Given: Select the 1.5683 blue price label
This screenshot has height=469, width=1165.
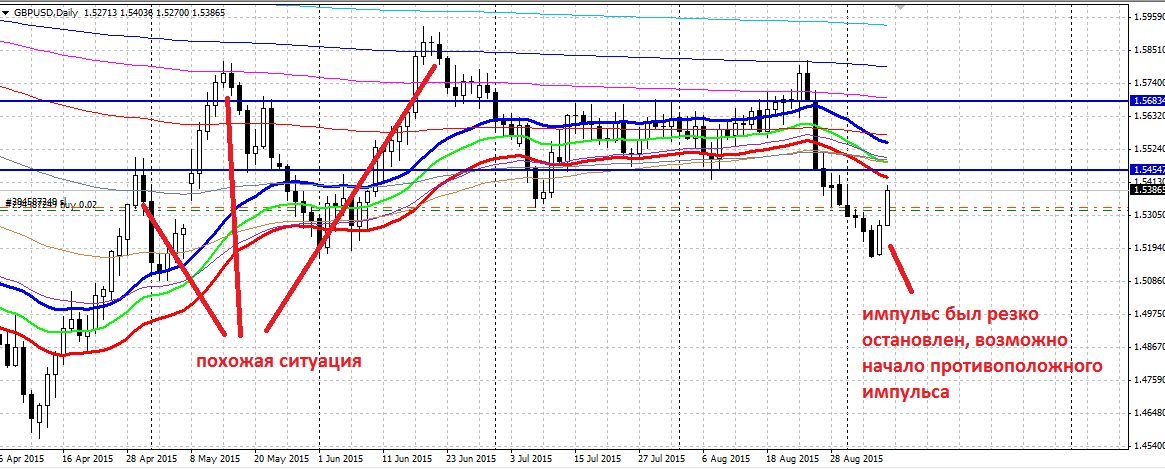Looking at the screenshot, I should 1146,100.
